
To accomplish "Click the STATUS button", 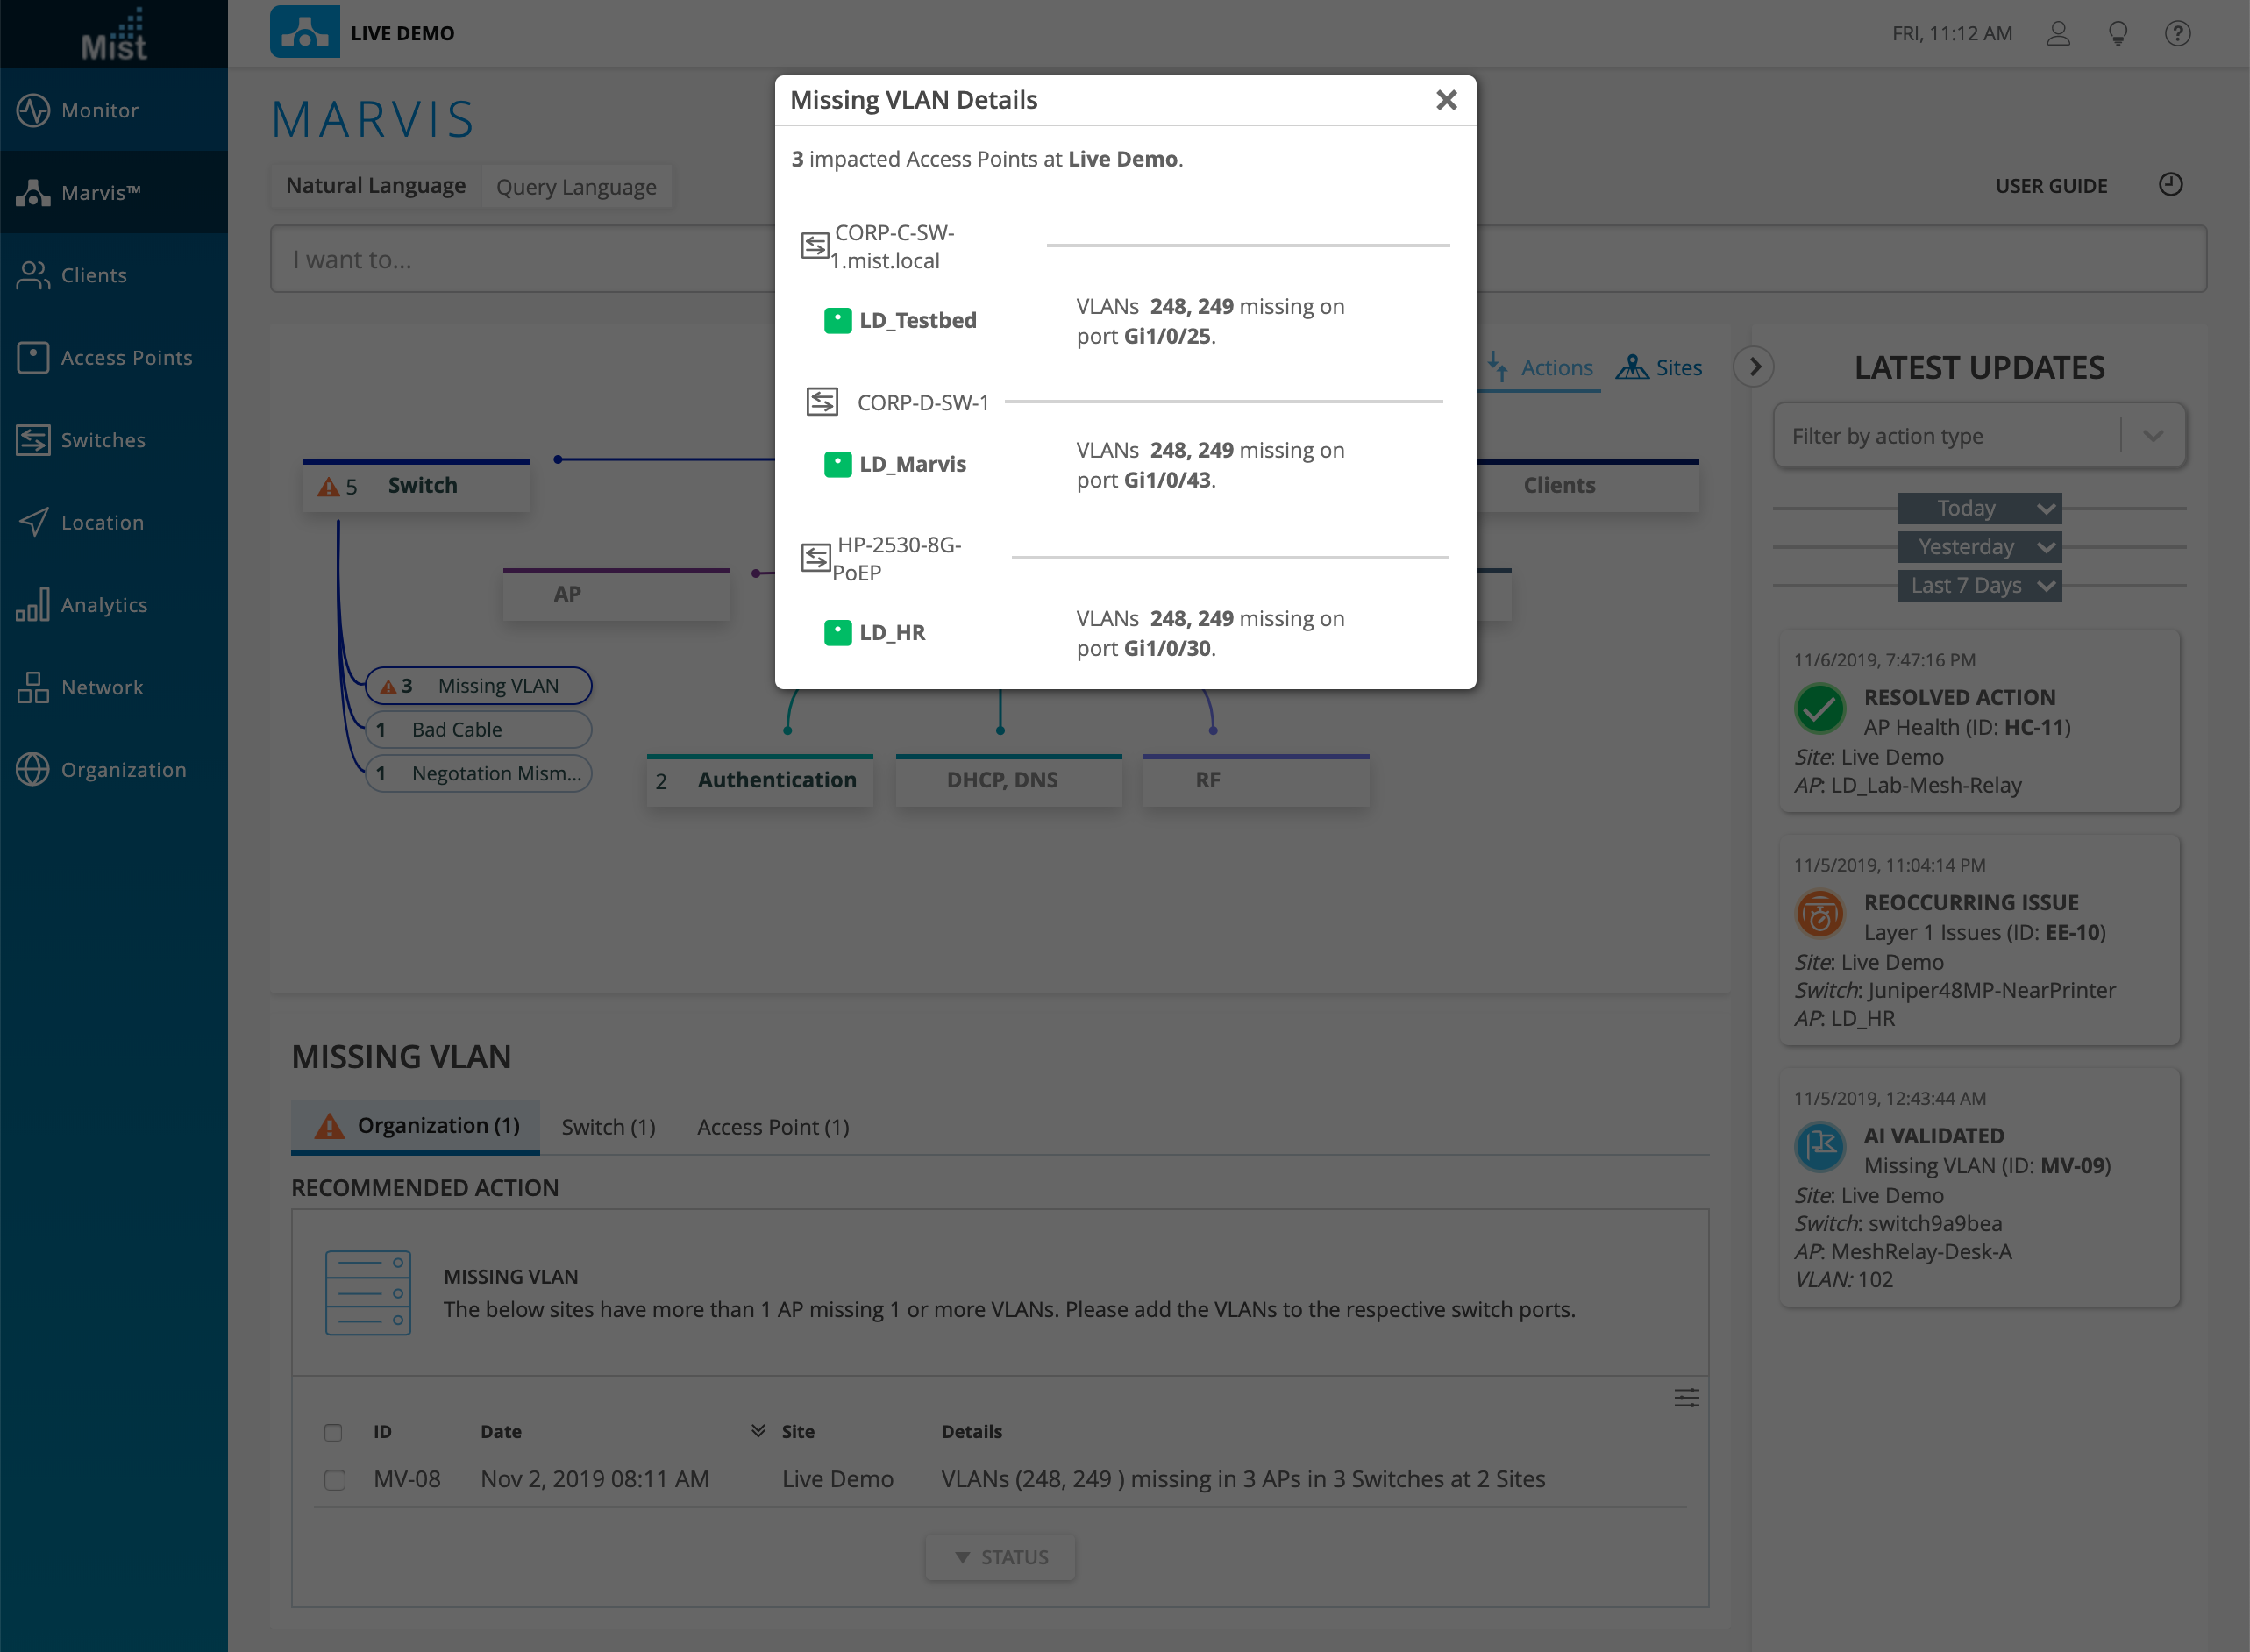I will tap(1000, 1557).
